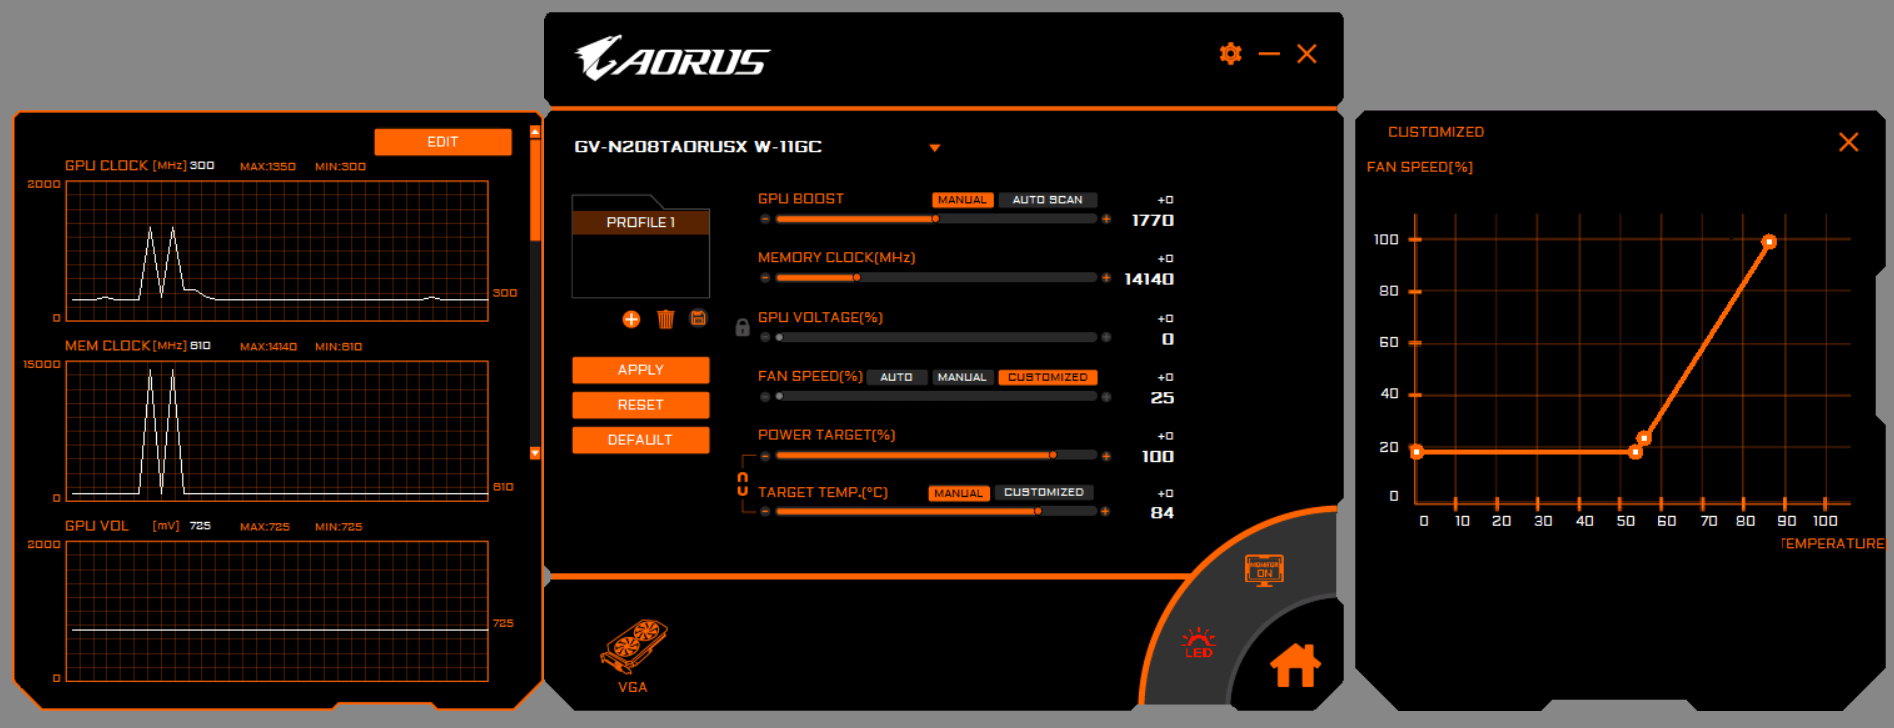
Task: Open the GPU model dropdown arrow
Action: pos(935,148)
